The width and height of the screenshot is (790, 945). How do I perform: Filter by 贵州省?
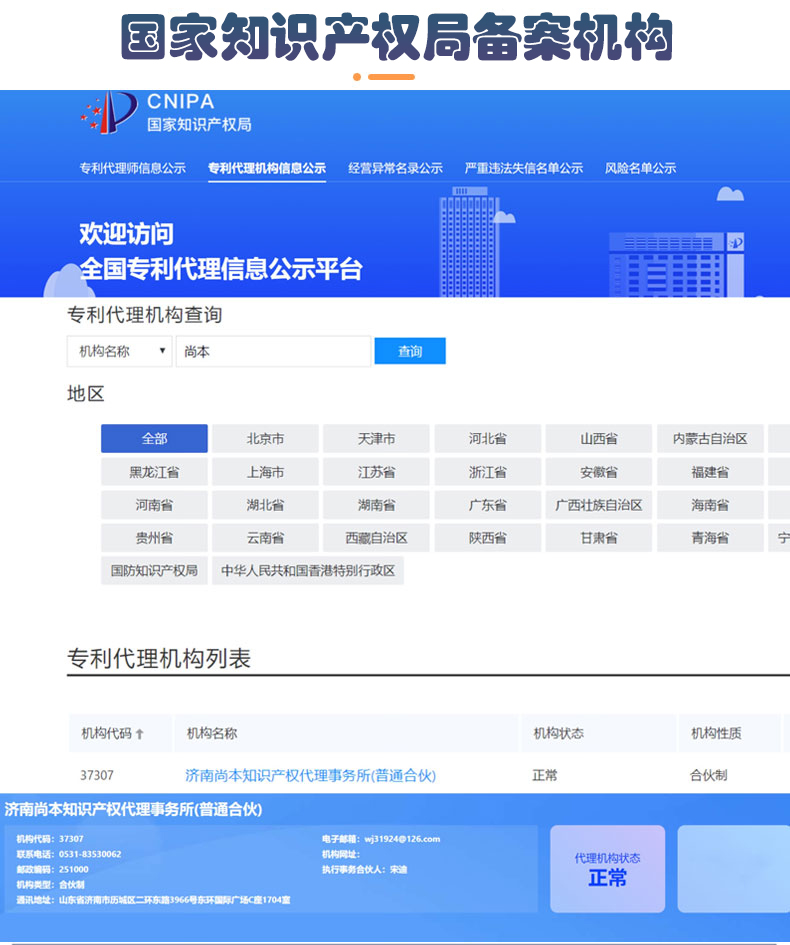(x=154, y=538)
